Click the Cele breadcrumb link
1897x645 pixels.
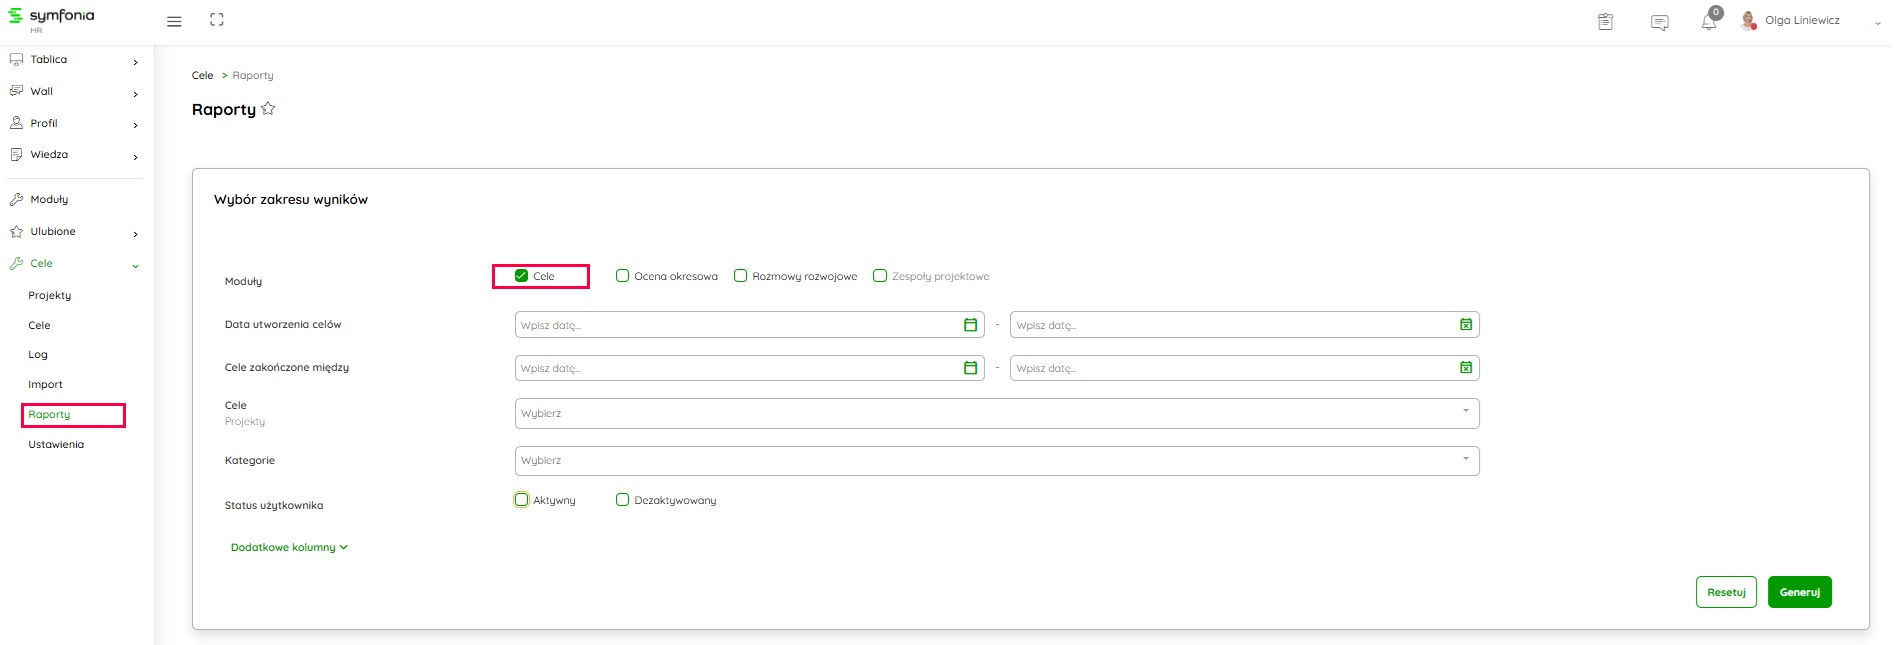pos(202,76)
